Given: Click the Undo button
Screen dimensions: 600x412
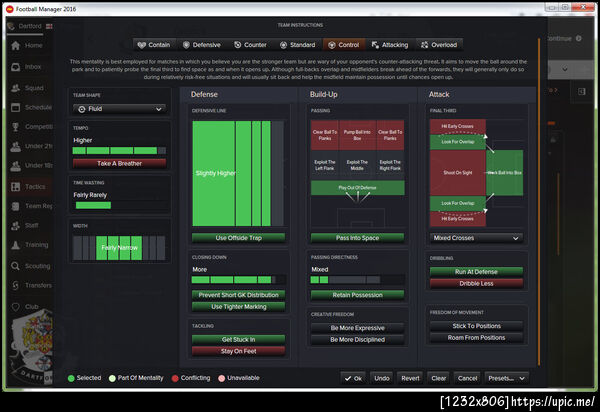Looking at the screenshot, I should [382, 378].
